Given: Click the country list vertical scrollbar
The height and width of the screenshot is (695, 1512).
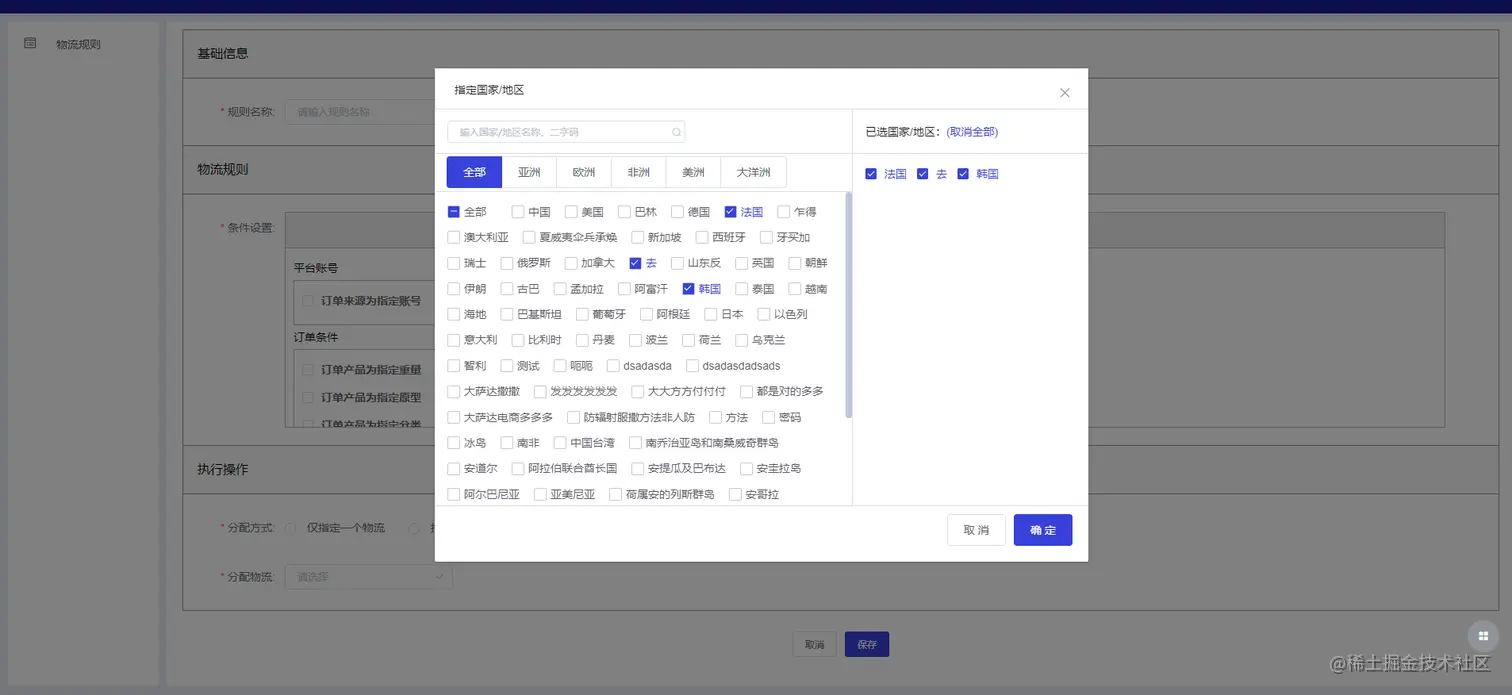Looking at the screenshot, I should tap(849, 305).
